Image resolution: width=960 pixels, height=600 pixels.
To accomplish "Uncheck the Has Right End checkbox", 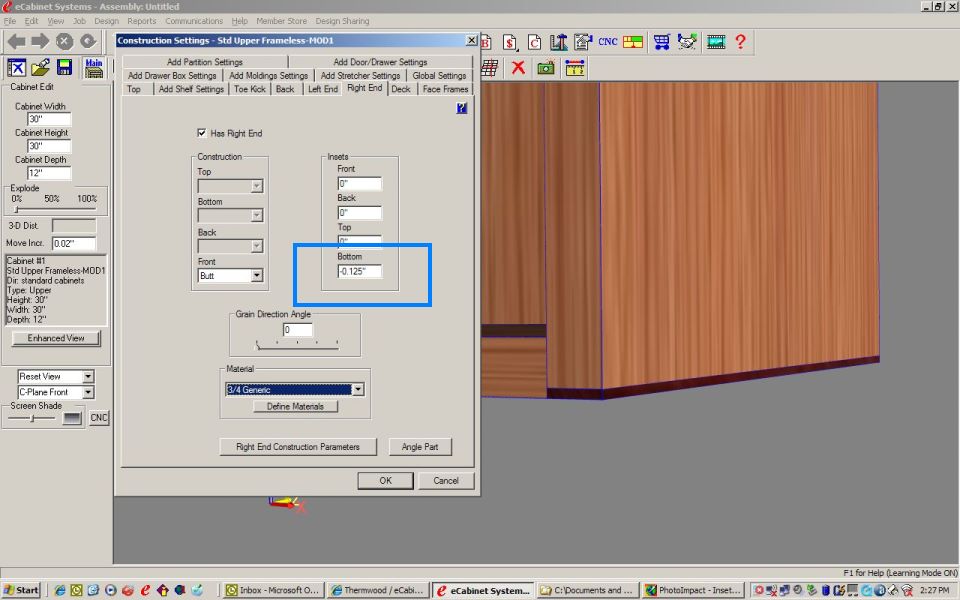I will pyautogui.click(x=201, y=133).
